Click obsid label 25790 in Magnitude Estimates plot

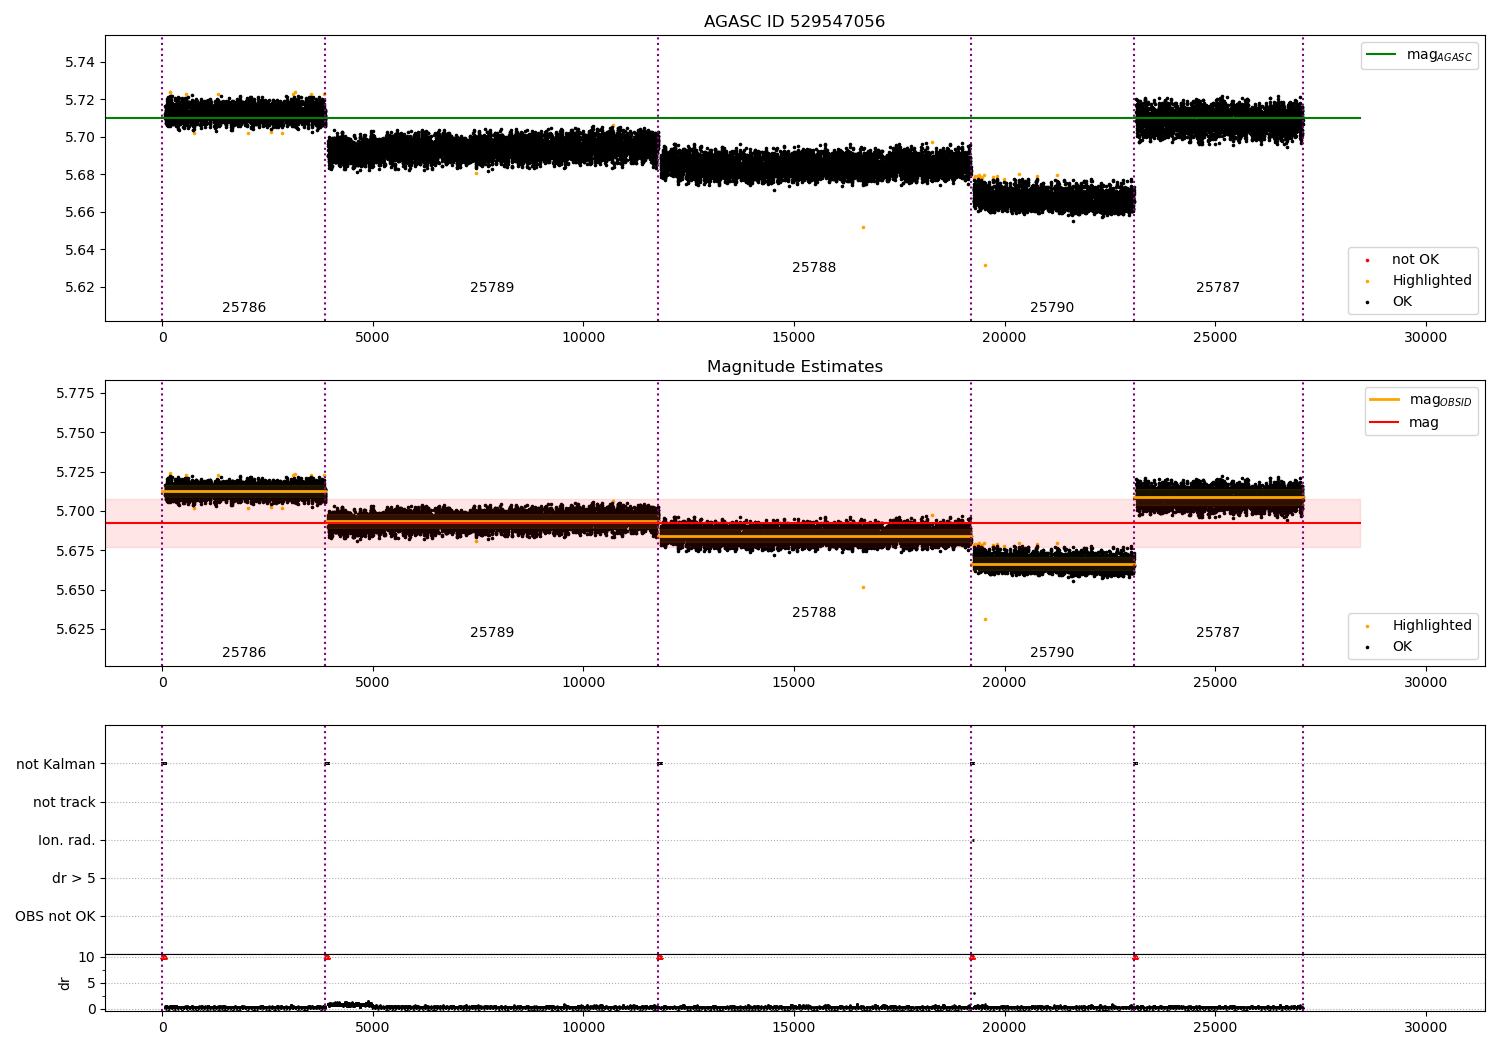pyautogui.click(x=1052, y=652)
